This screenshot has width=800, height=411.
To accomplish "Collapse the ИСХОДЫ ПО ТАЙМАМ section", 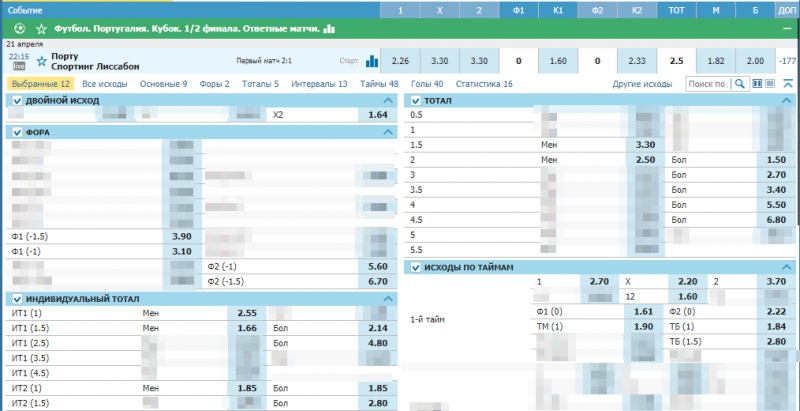I will (788, 268).
